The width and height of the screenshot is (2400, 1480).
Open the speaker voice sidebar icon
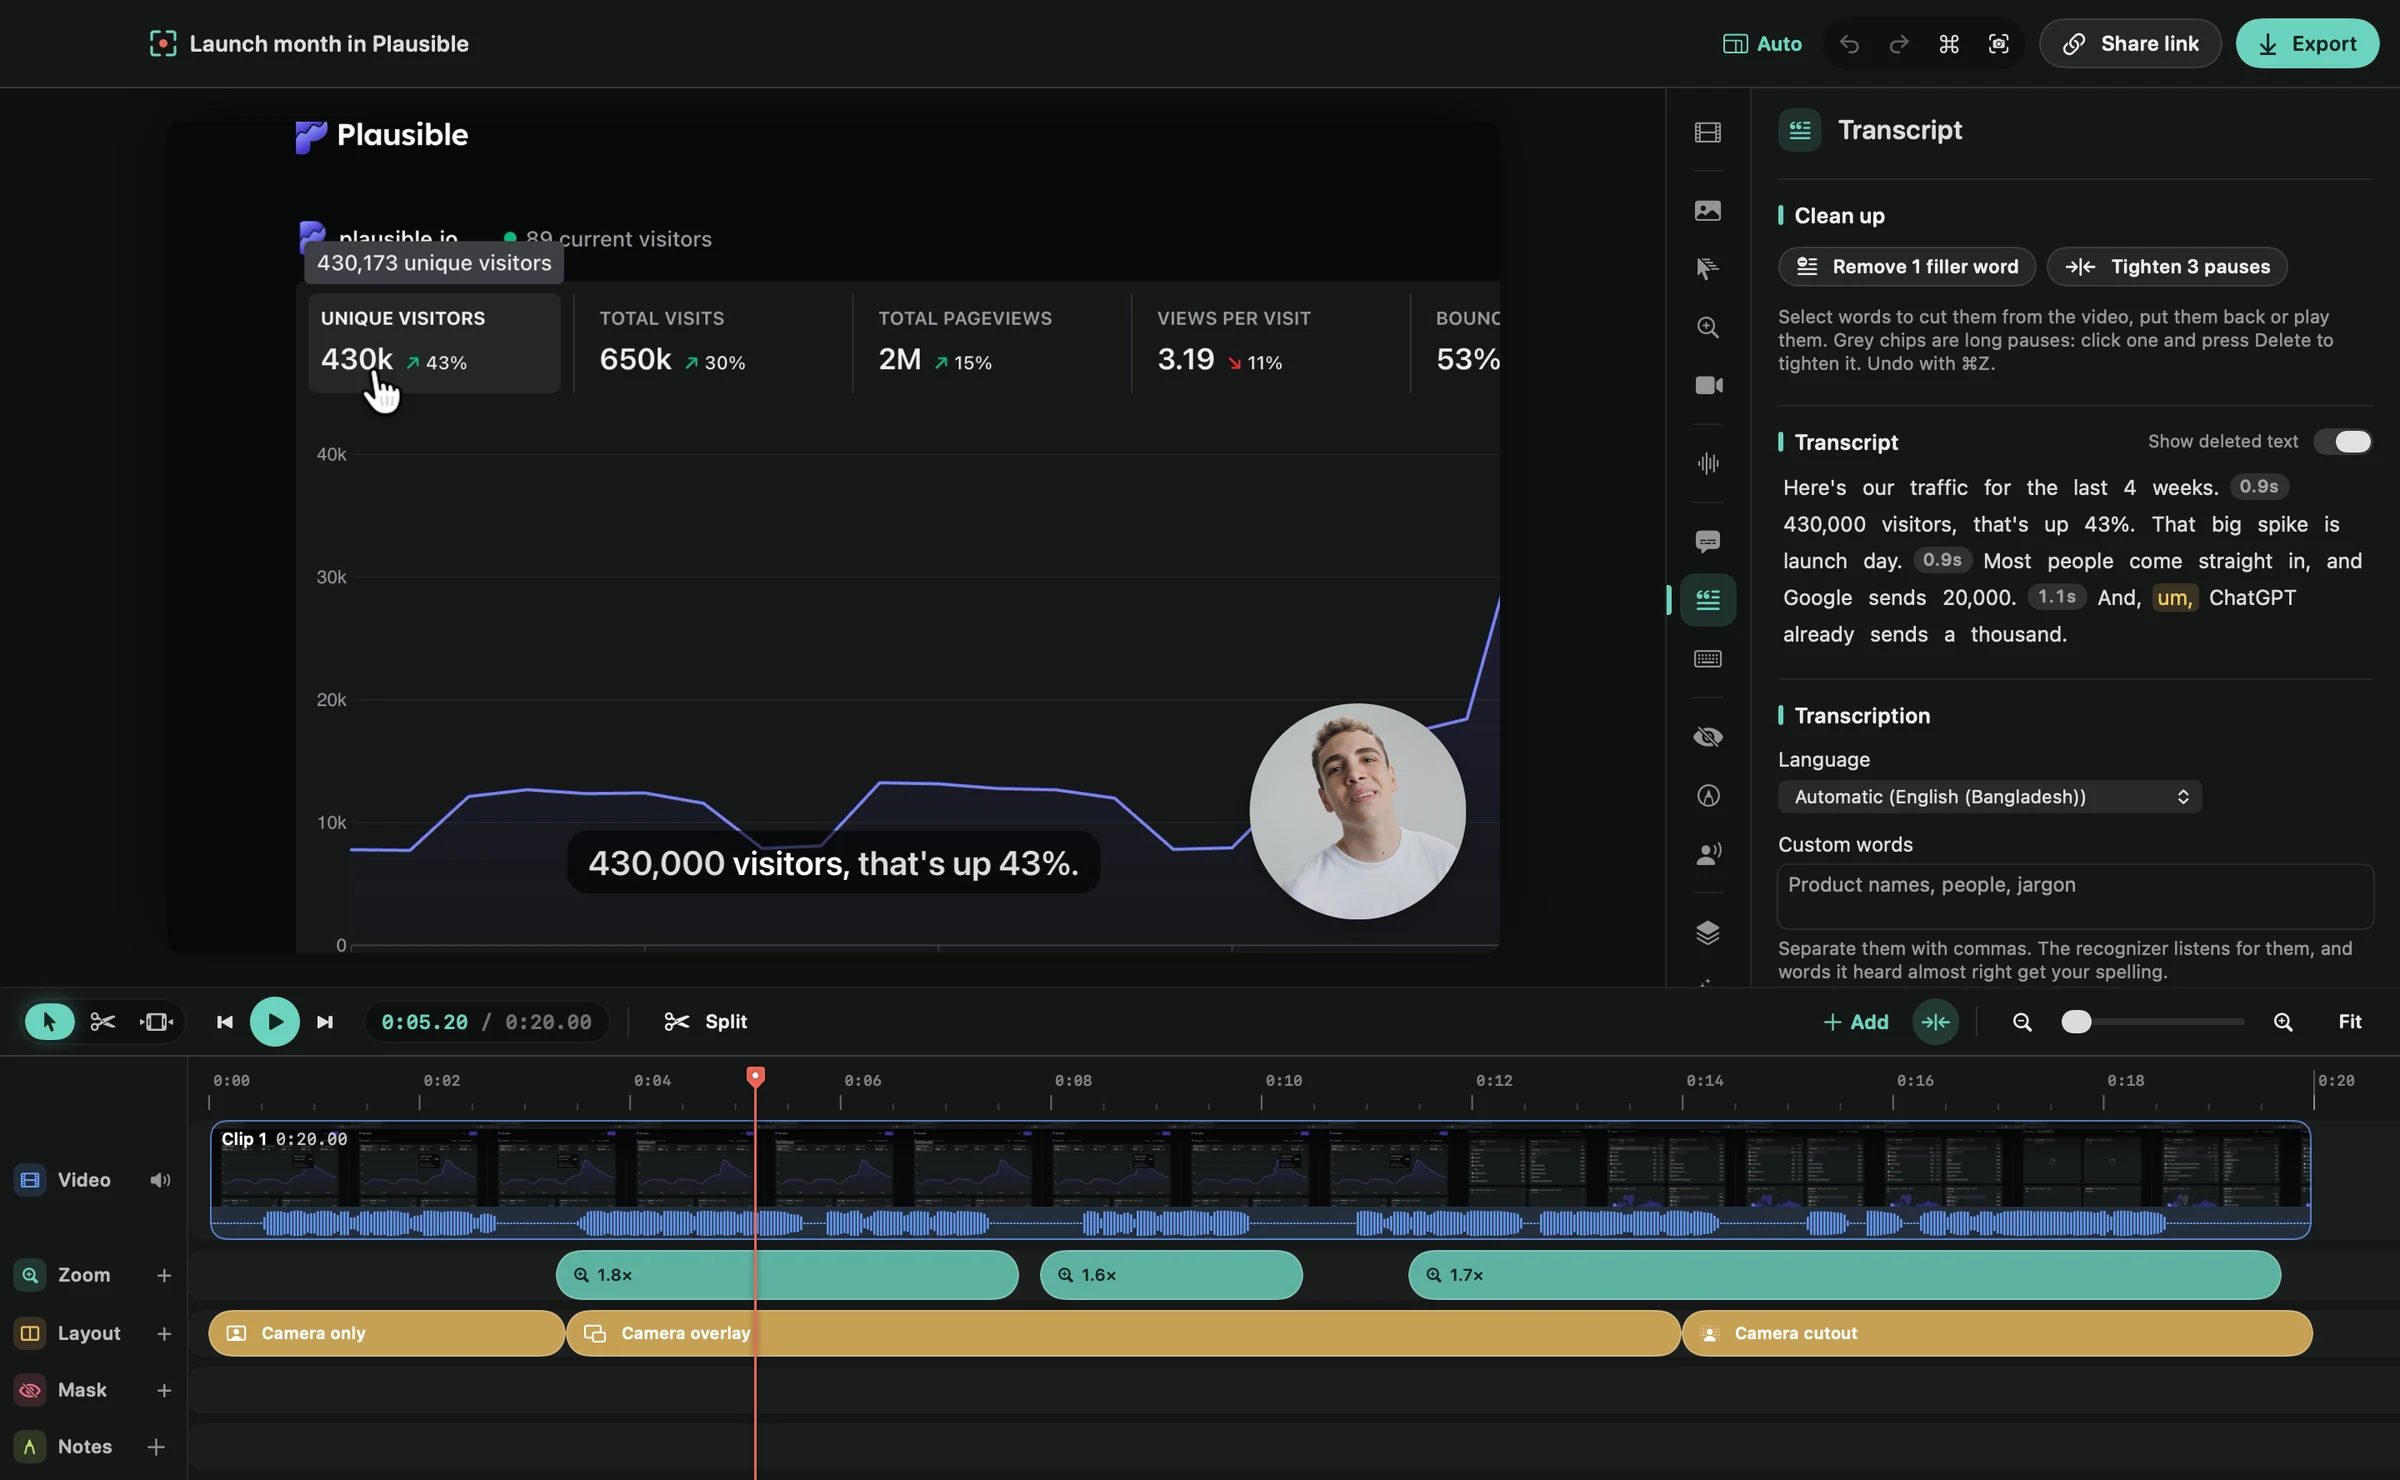[1708, 854]
